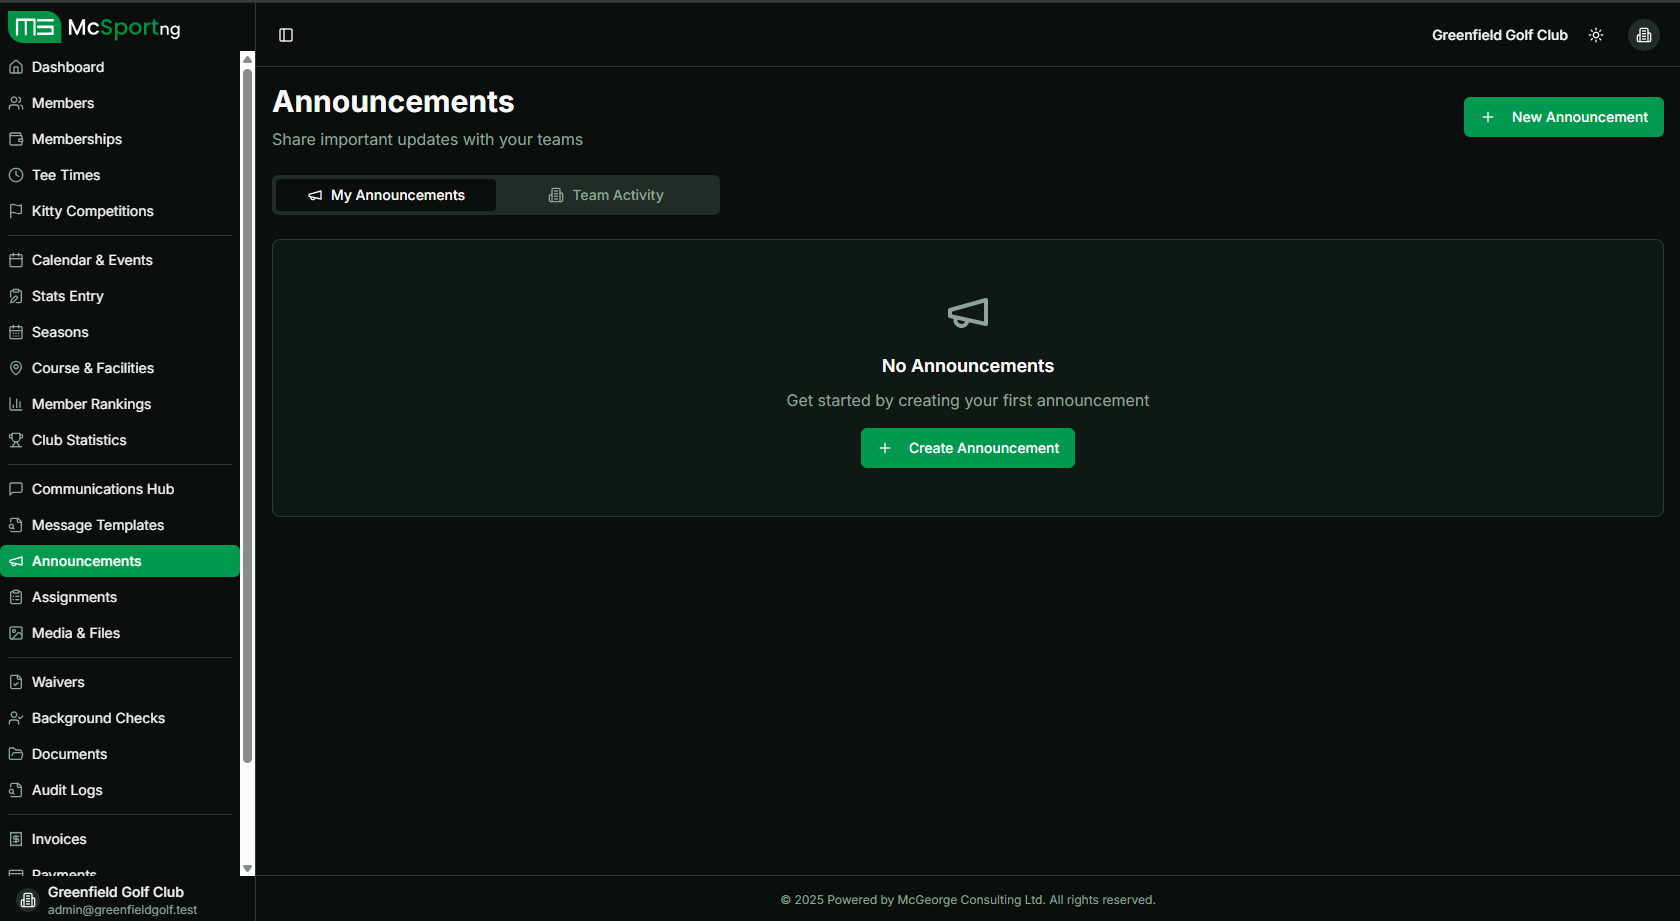Click the sidebar scroll up arrow
1680x921 pixels.
click(x=247, y=59)
